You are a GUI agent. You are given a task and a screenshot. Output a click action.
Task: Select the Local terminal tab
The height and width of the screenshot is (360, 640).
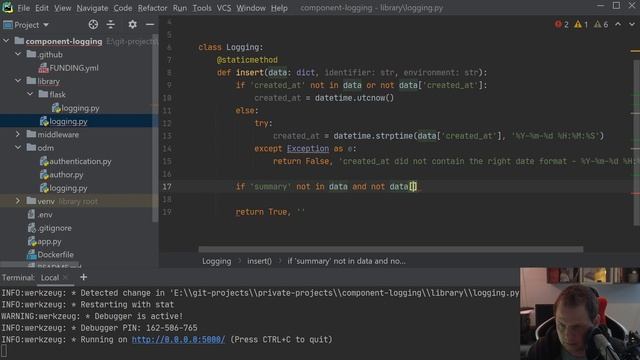pos(50,278)
